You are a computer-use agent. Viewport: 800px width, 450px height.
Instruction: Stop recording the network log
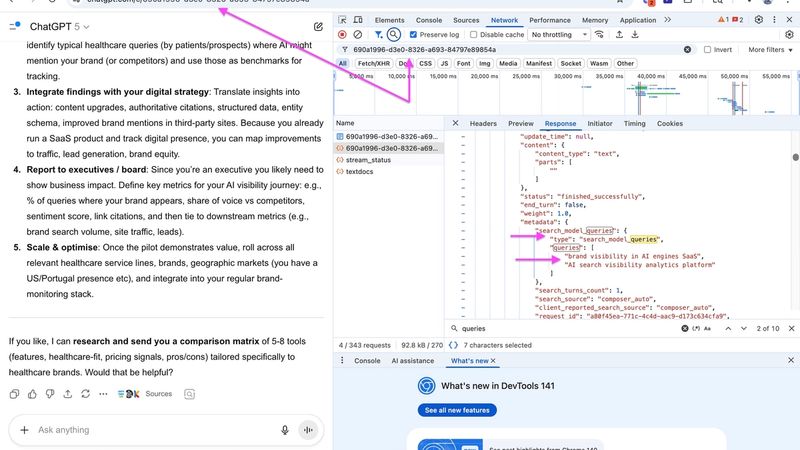pyautogui.click(x=342, y=35)
